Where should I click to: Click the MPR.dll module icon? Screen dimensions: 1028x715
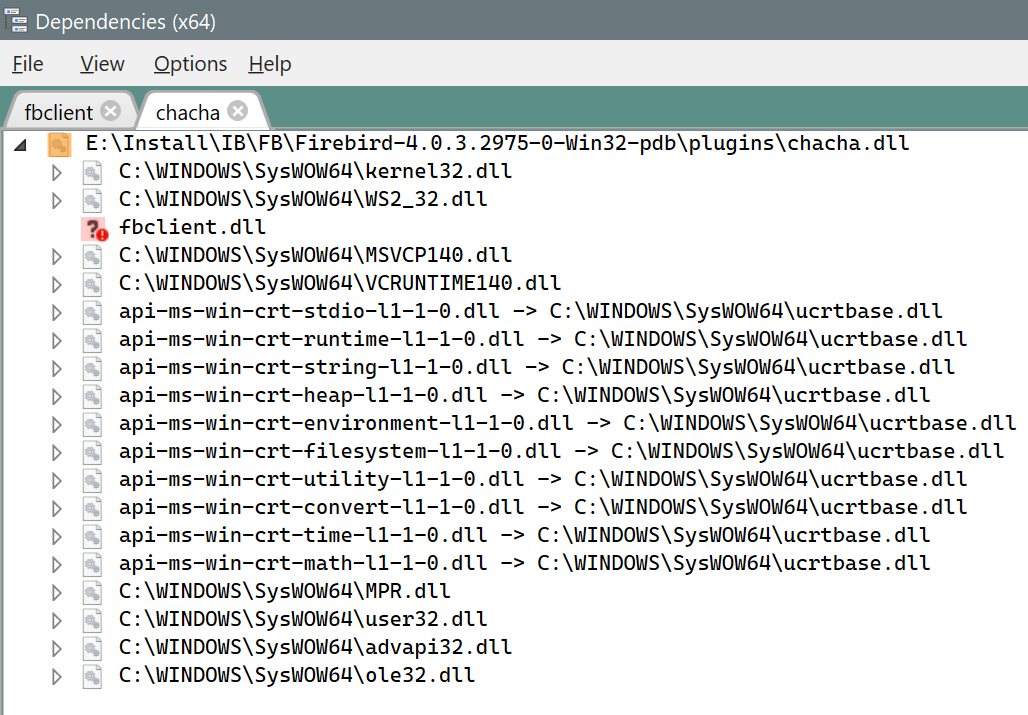pos(93,592)
